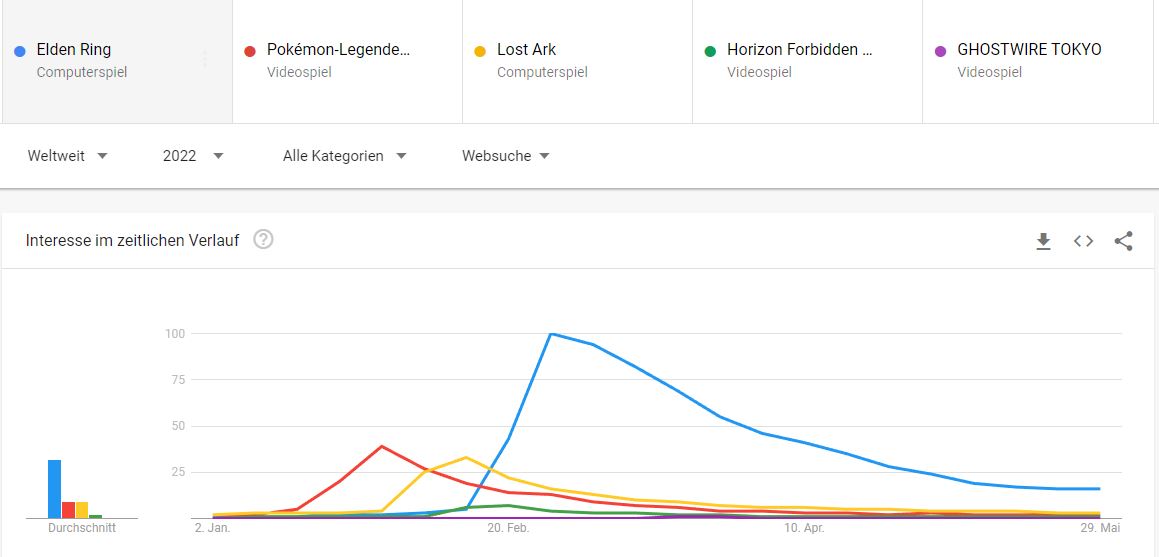
Task: Select the Elden Ring search term card
Action: [x=118, y=61]
